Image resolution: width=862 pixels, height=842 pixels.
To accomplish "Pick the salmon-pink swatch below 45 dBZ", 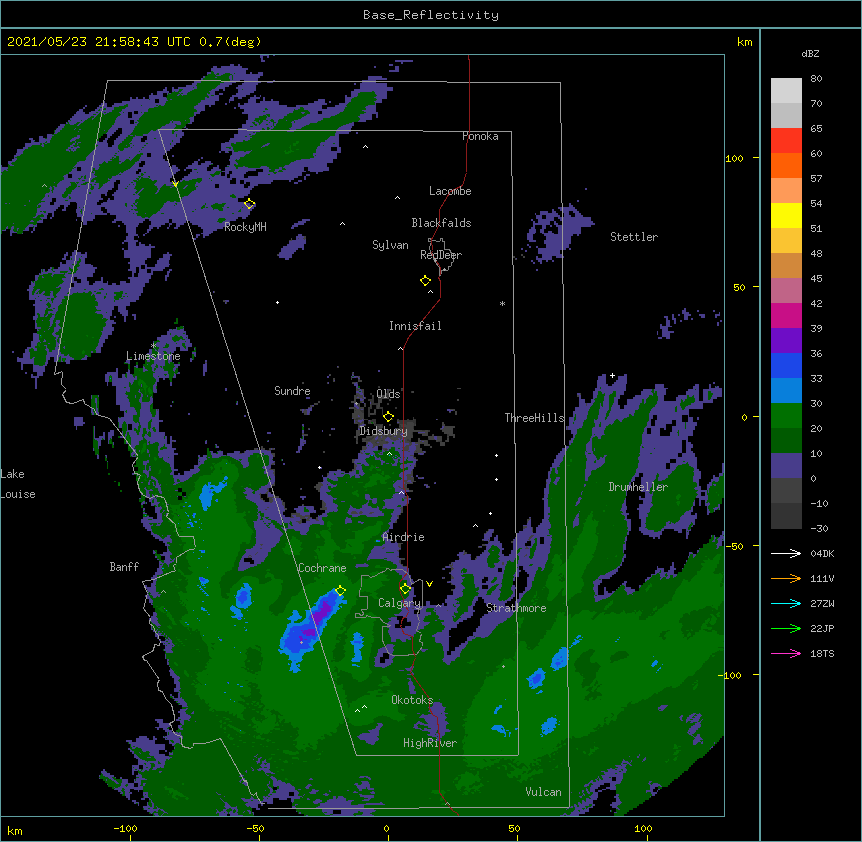I will pos(786,291).
